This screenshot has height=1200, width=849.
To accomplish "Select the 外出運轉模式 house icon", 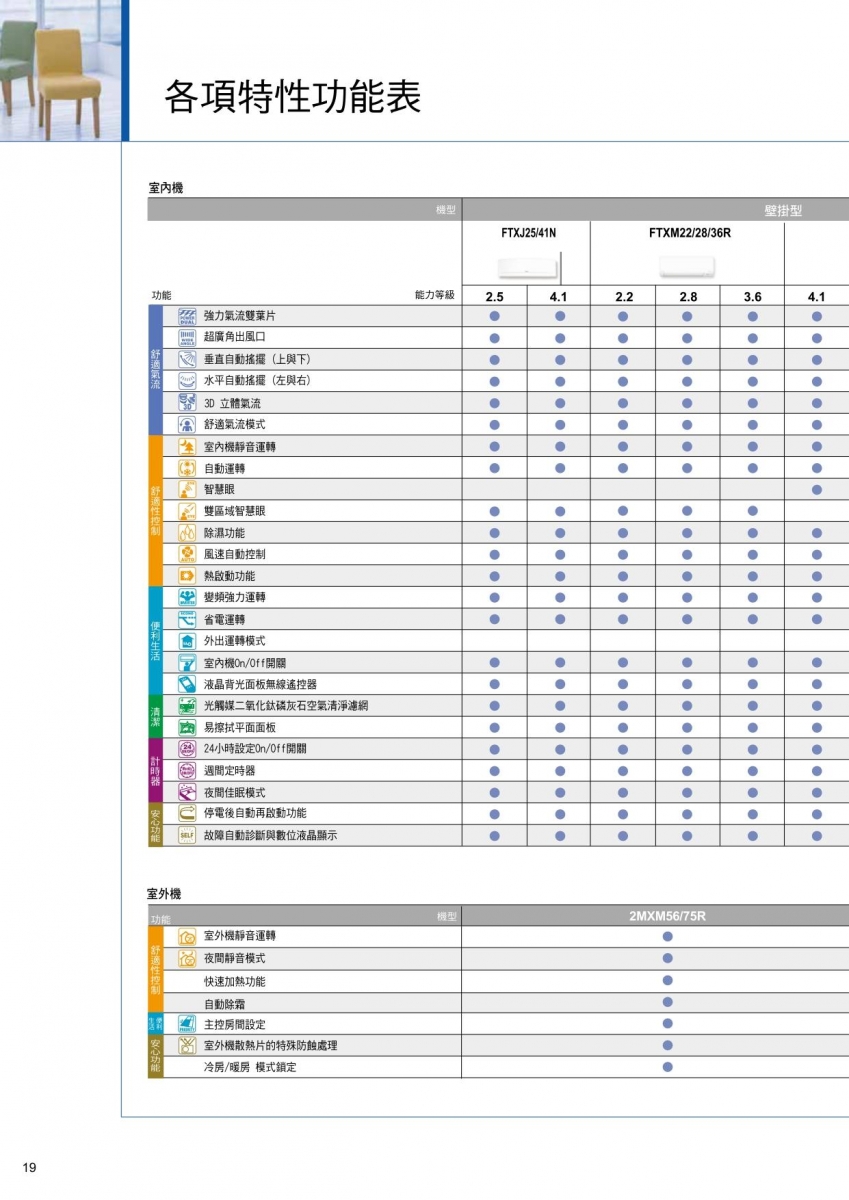I will (187, 641).
